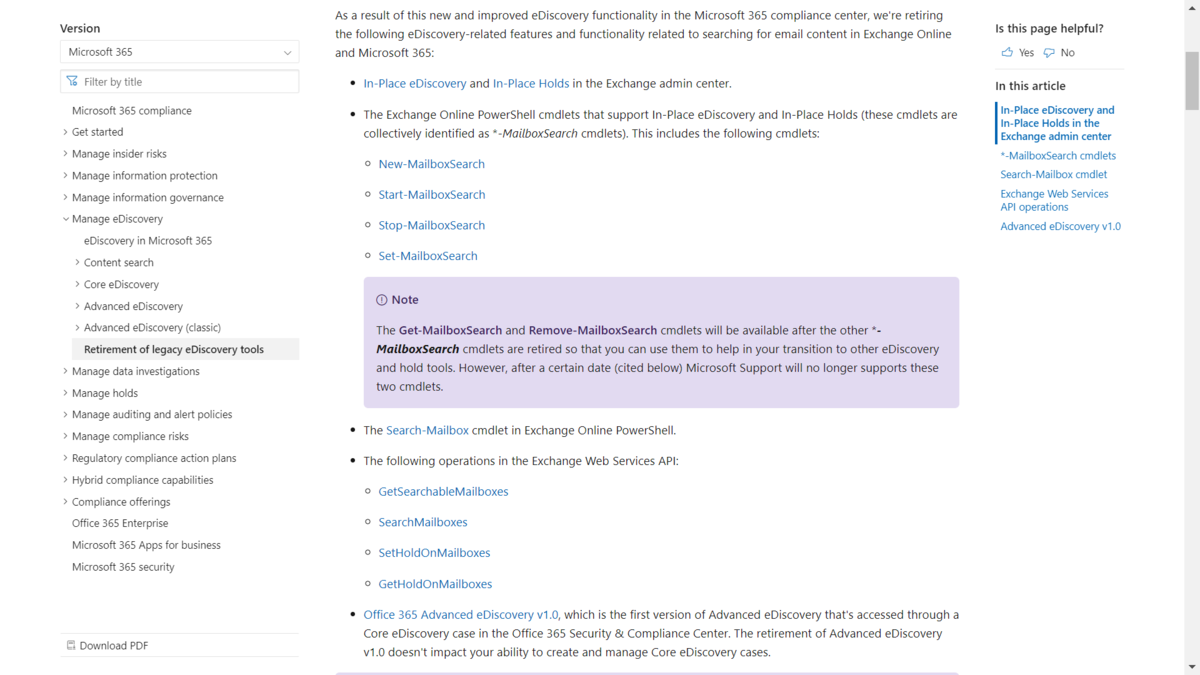Screen dimensions: 1200x675
Task: Select Retirement of legacy eDiscovery tools
Action: 174,349
